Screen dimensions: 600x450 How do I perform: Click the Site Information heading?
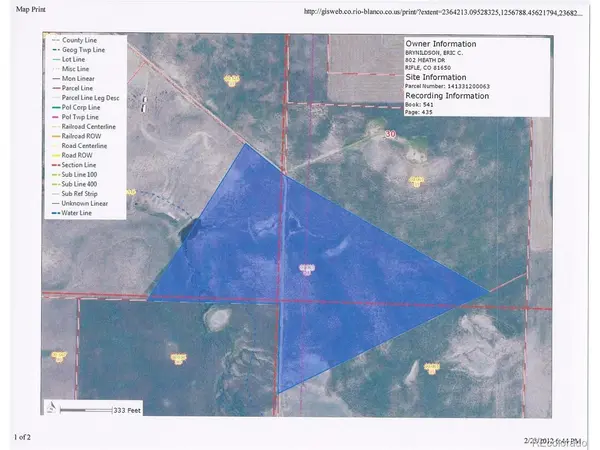[436, 77]
